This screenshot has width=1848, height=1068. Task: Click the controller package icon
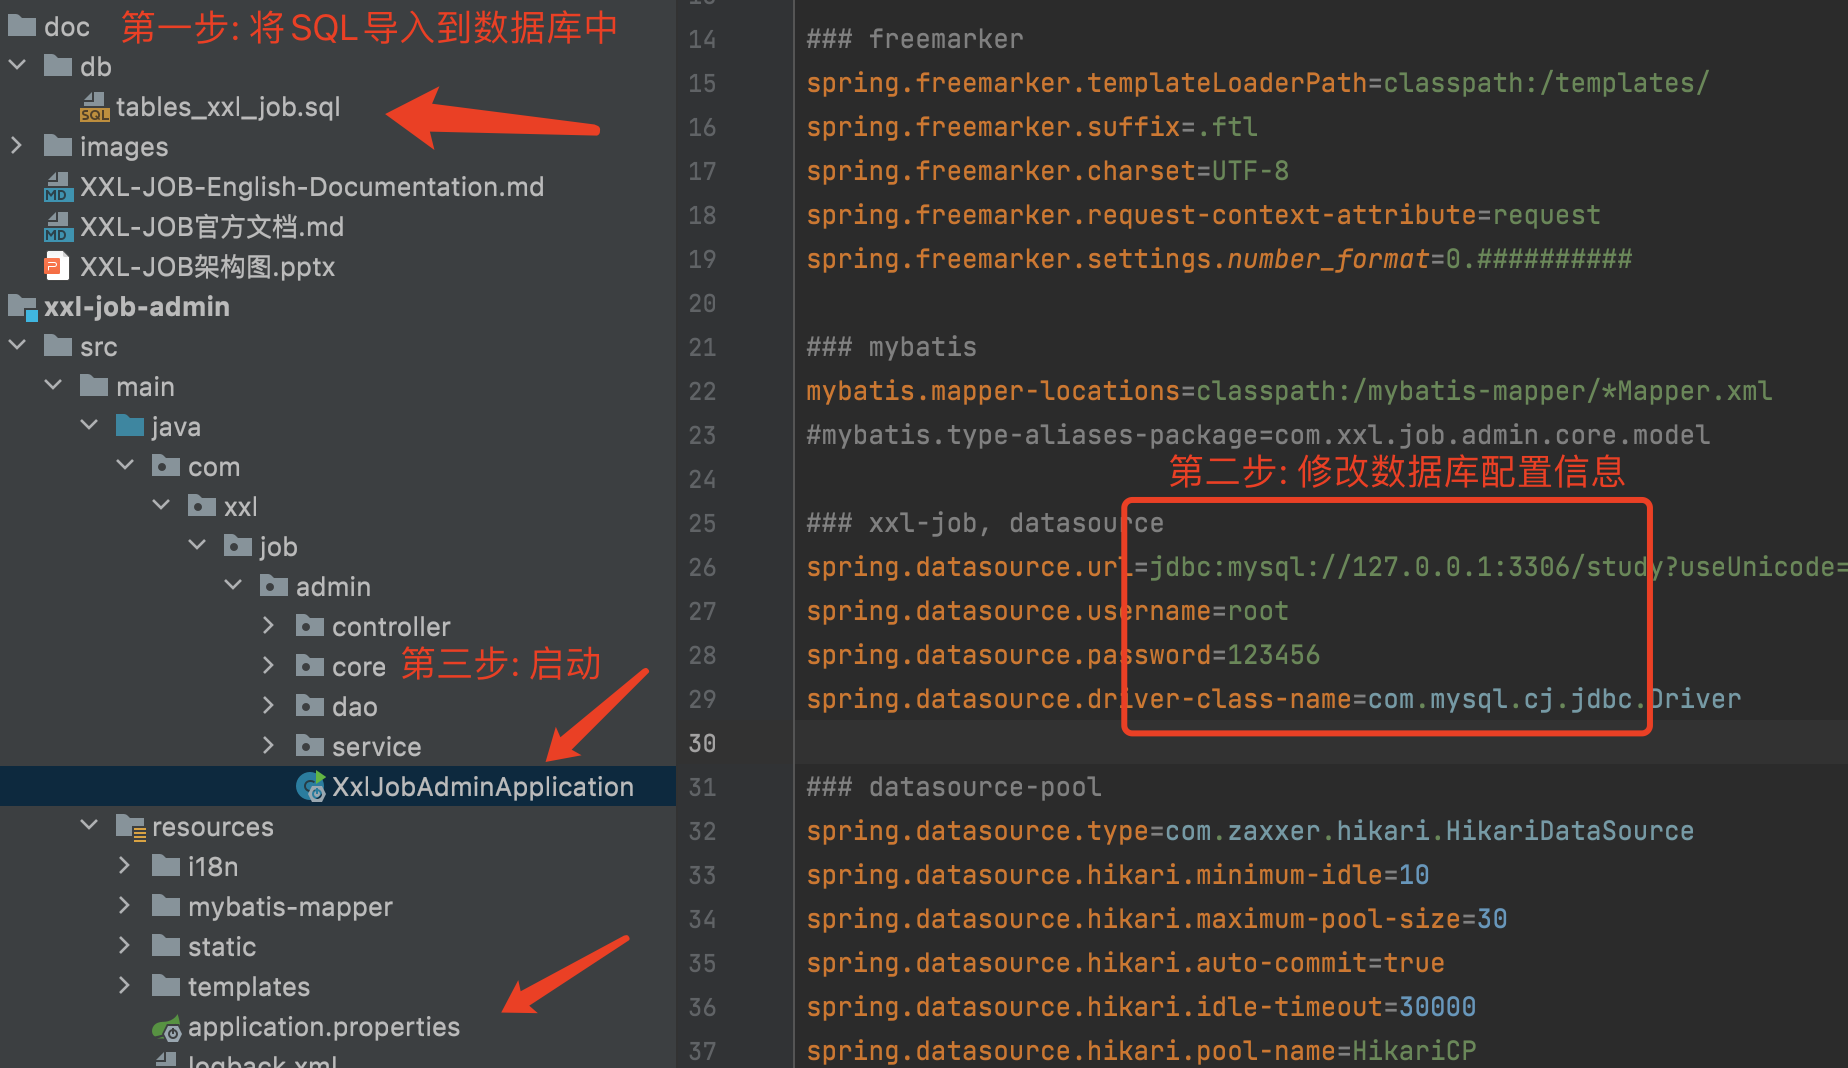310,626
